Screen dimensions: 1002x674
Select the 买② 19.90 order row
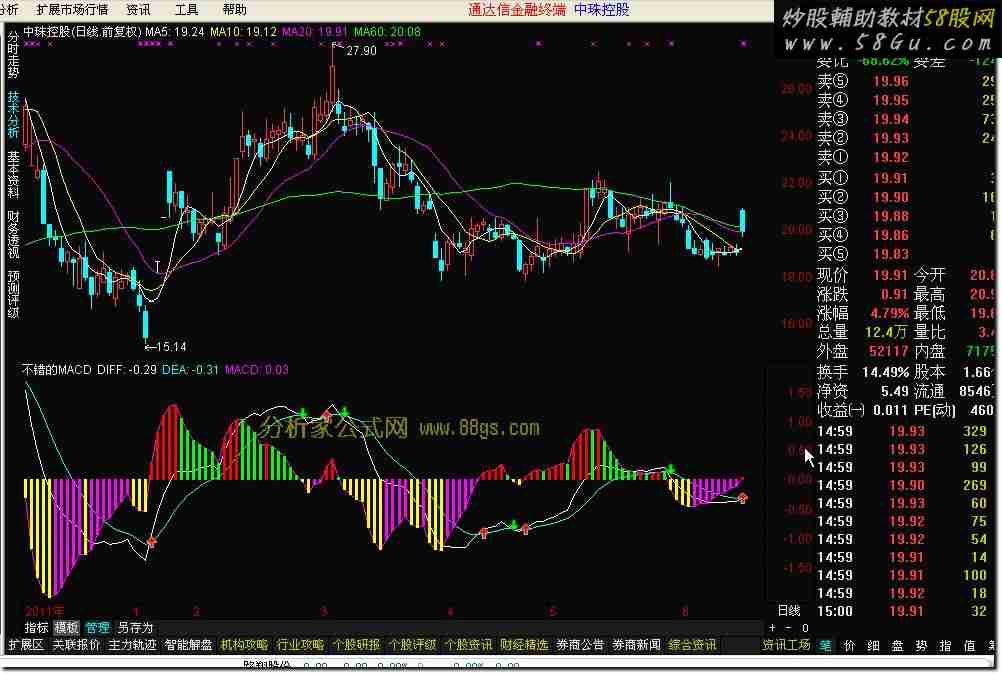pyautogui.click(x=906, y=197)
